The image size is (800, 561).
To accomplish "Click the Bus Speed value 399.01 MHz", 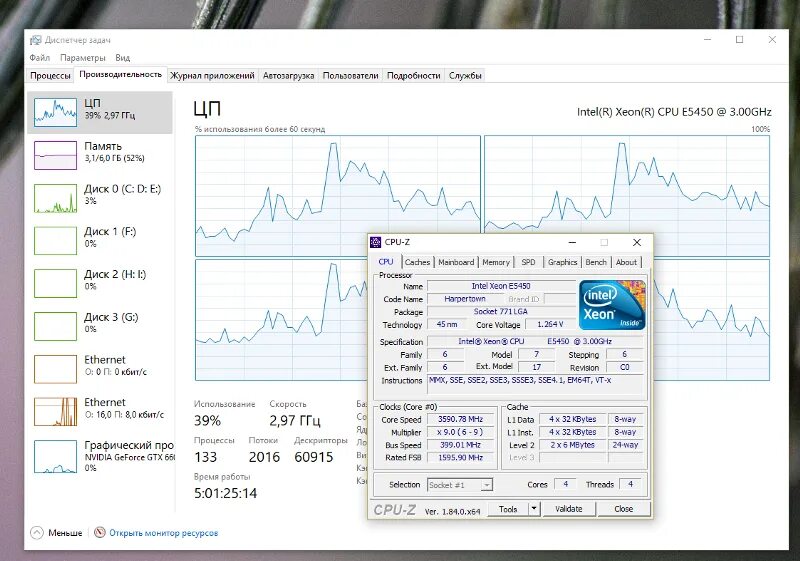I will click(x=461, y=445).
